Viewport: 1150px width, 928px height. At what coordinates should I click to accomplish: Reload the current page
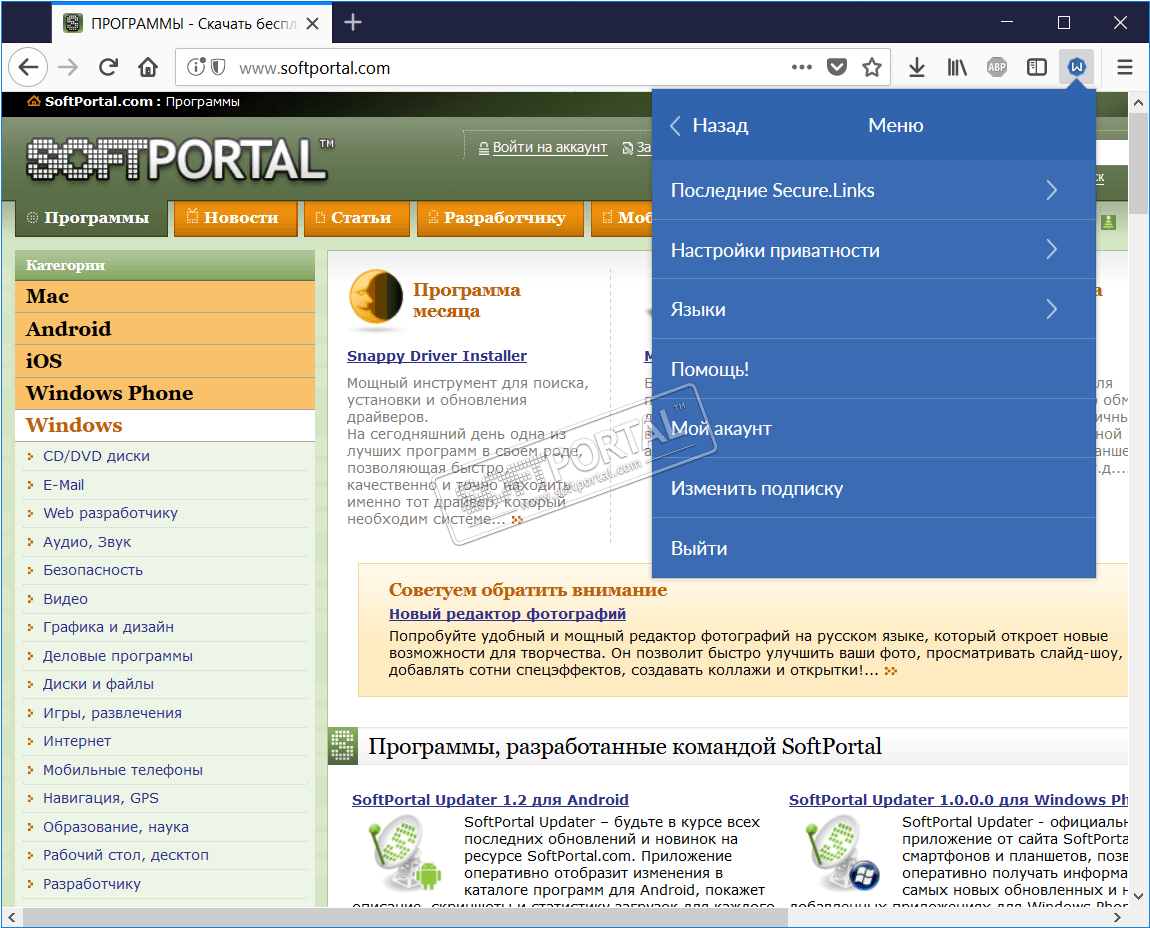click(109, 67)
